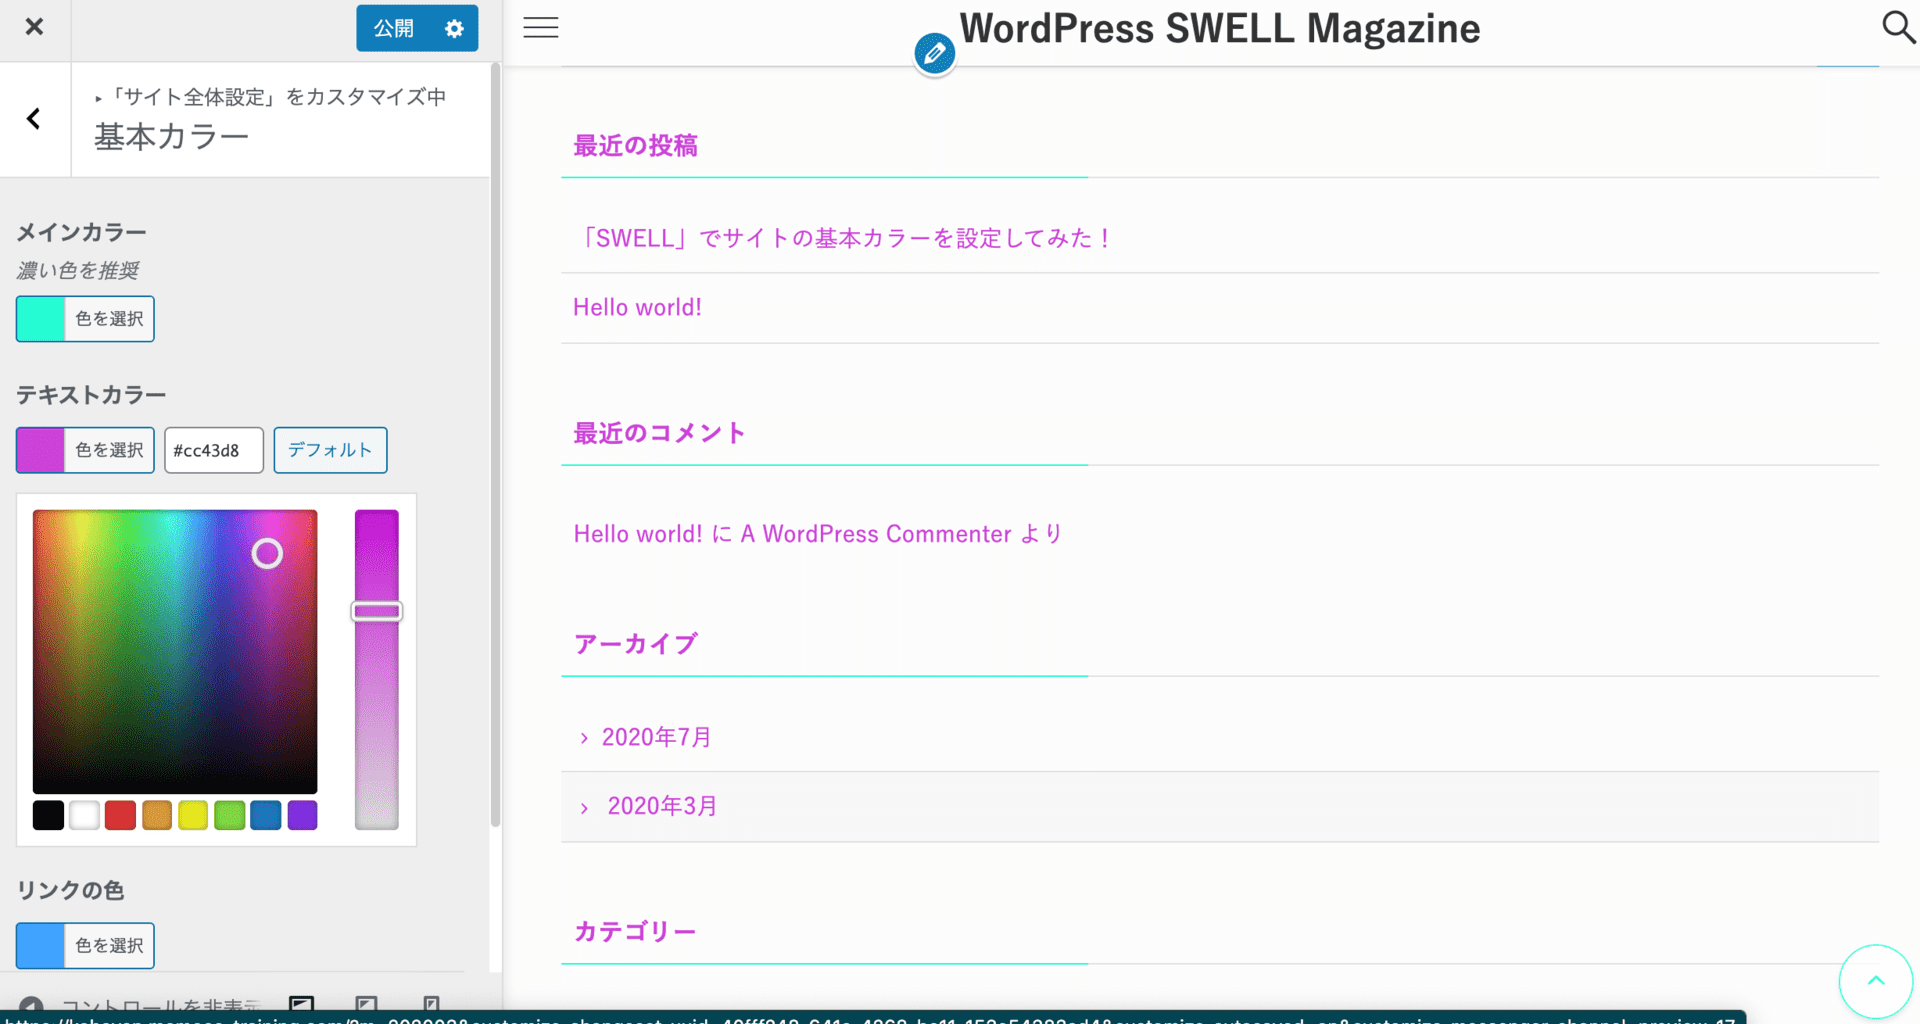Collapse the text color picker

click(x=85, y=450)
